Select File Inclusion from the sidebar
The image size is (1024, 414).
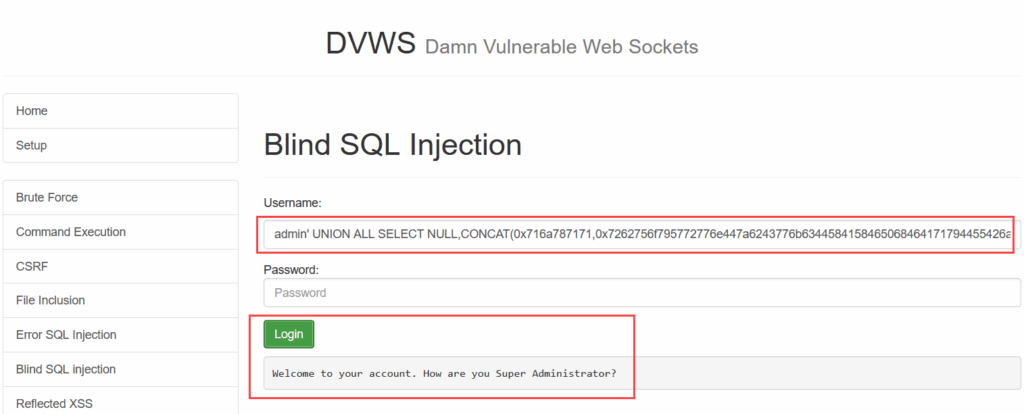click(121, 300)
